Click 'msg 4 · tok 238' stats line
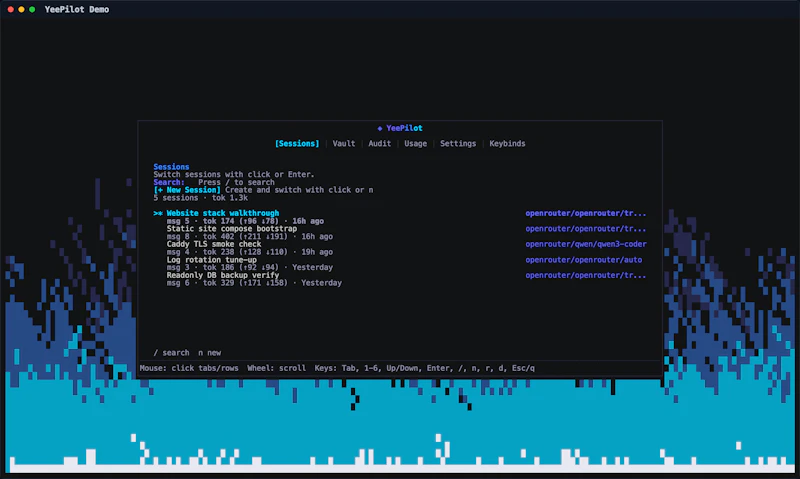This screenshot has width=800, height=479. (249, 251)
